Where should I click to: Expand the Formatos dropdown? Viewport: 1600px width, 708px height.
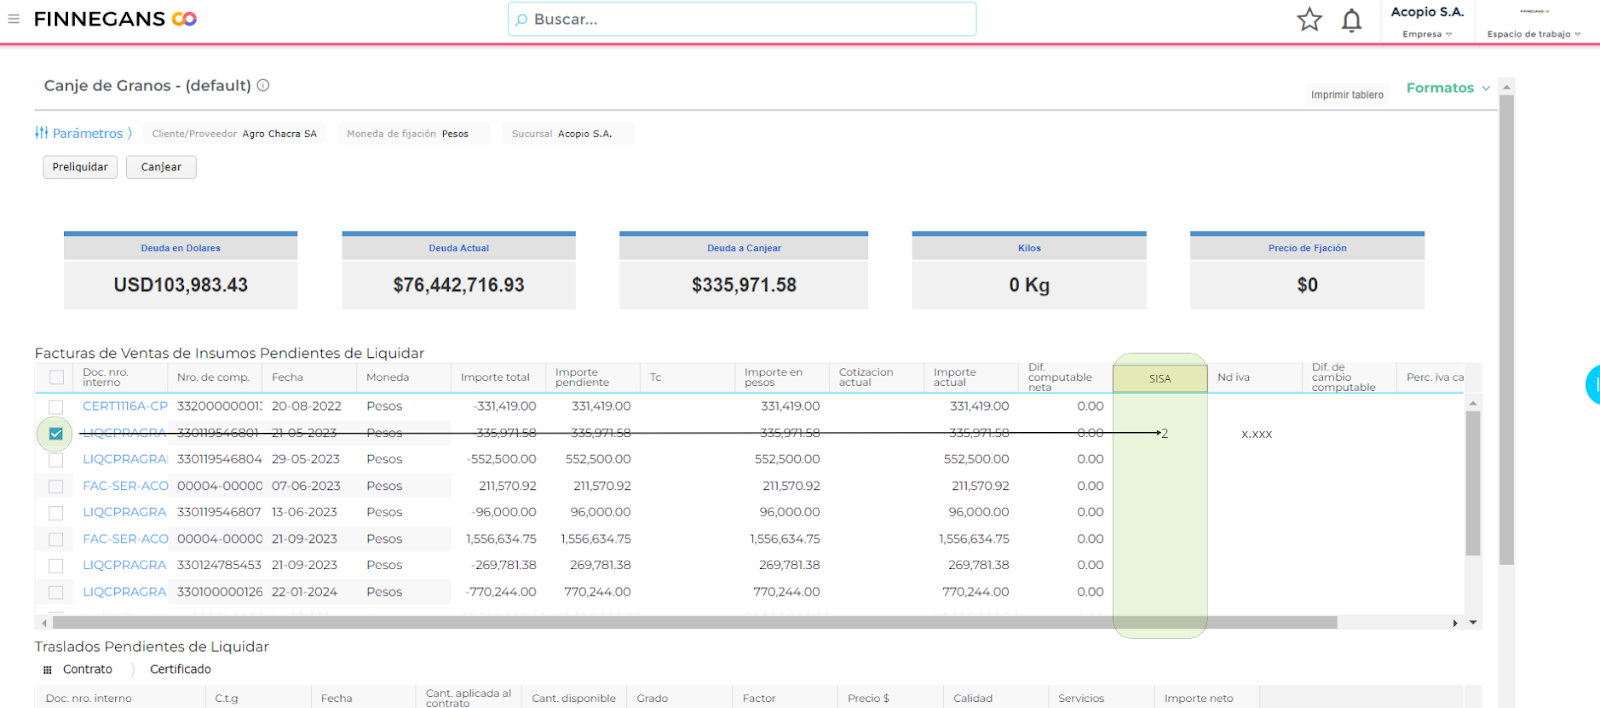[x=1448, y=88]
